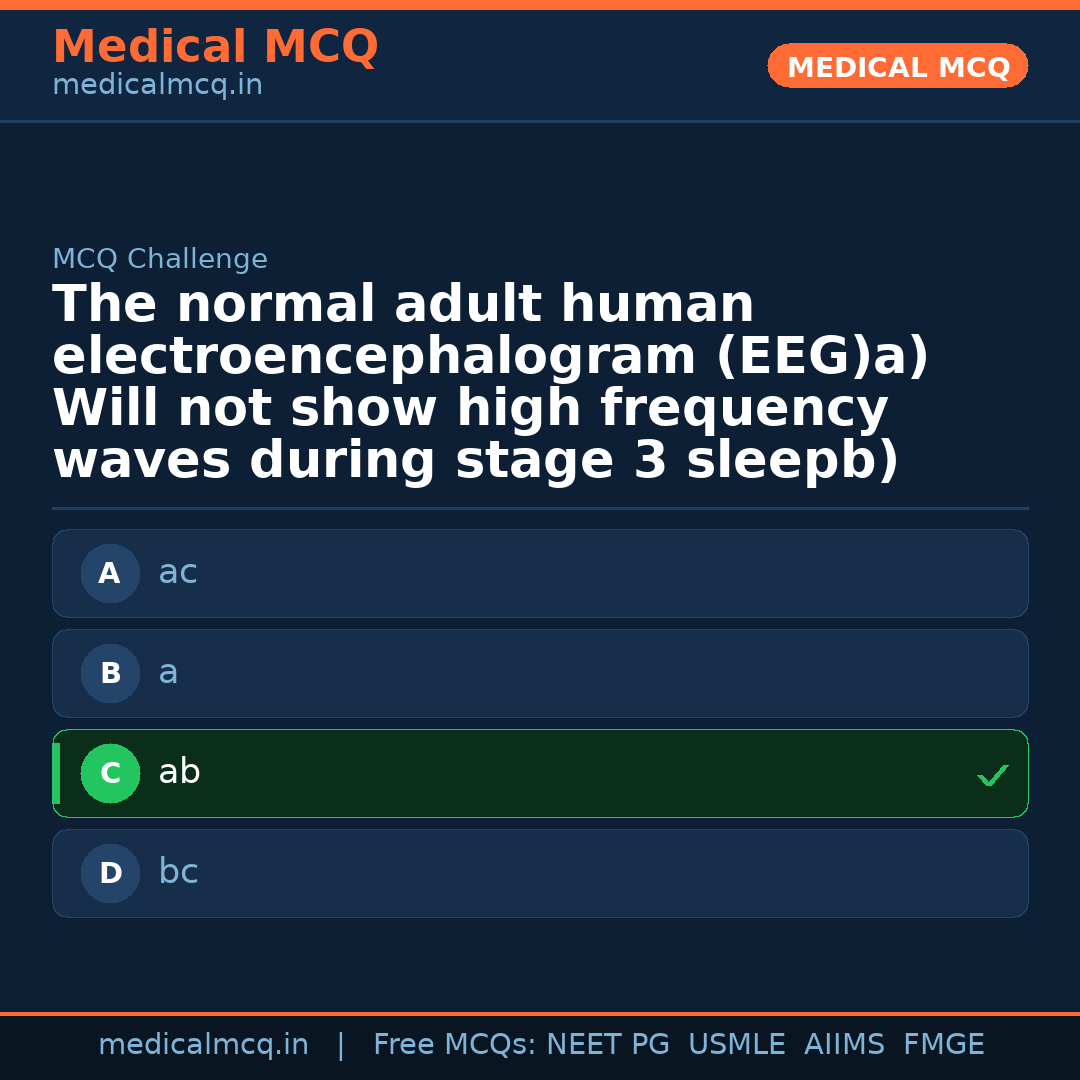Select the EEG question text
The height and width of the screenshot is (1080, 1080).
tap(490, 382)
